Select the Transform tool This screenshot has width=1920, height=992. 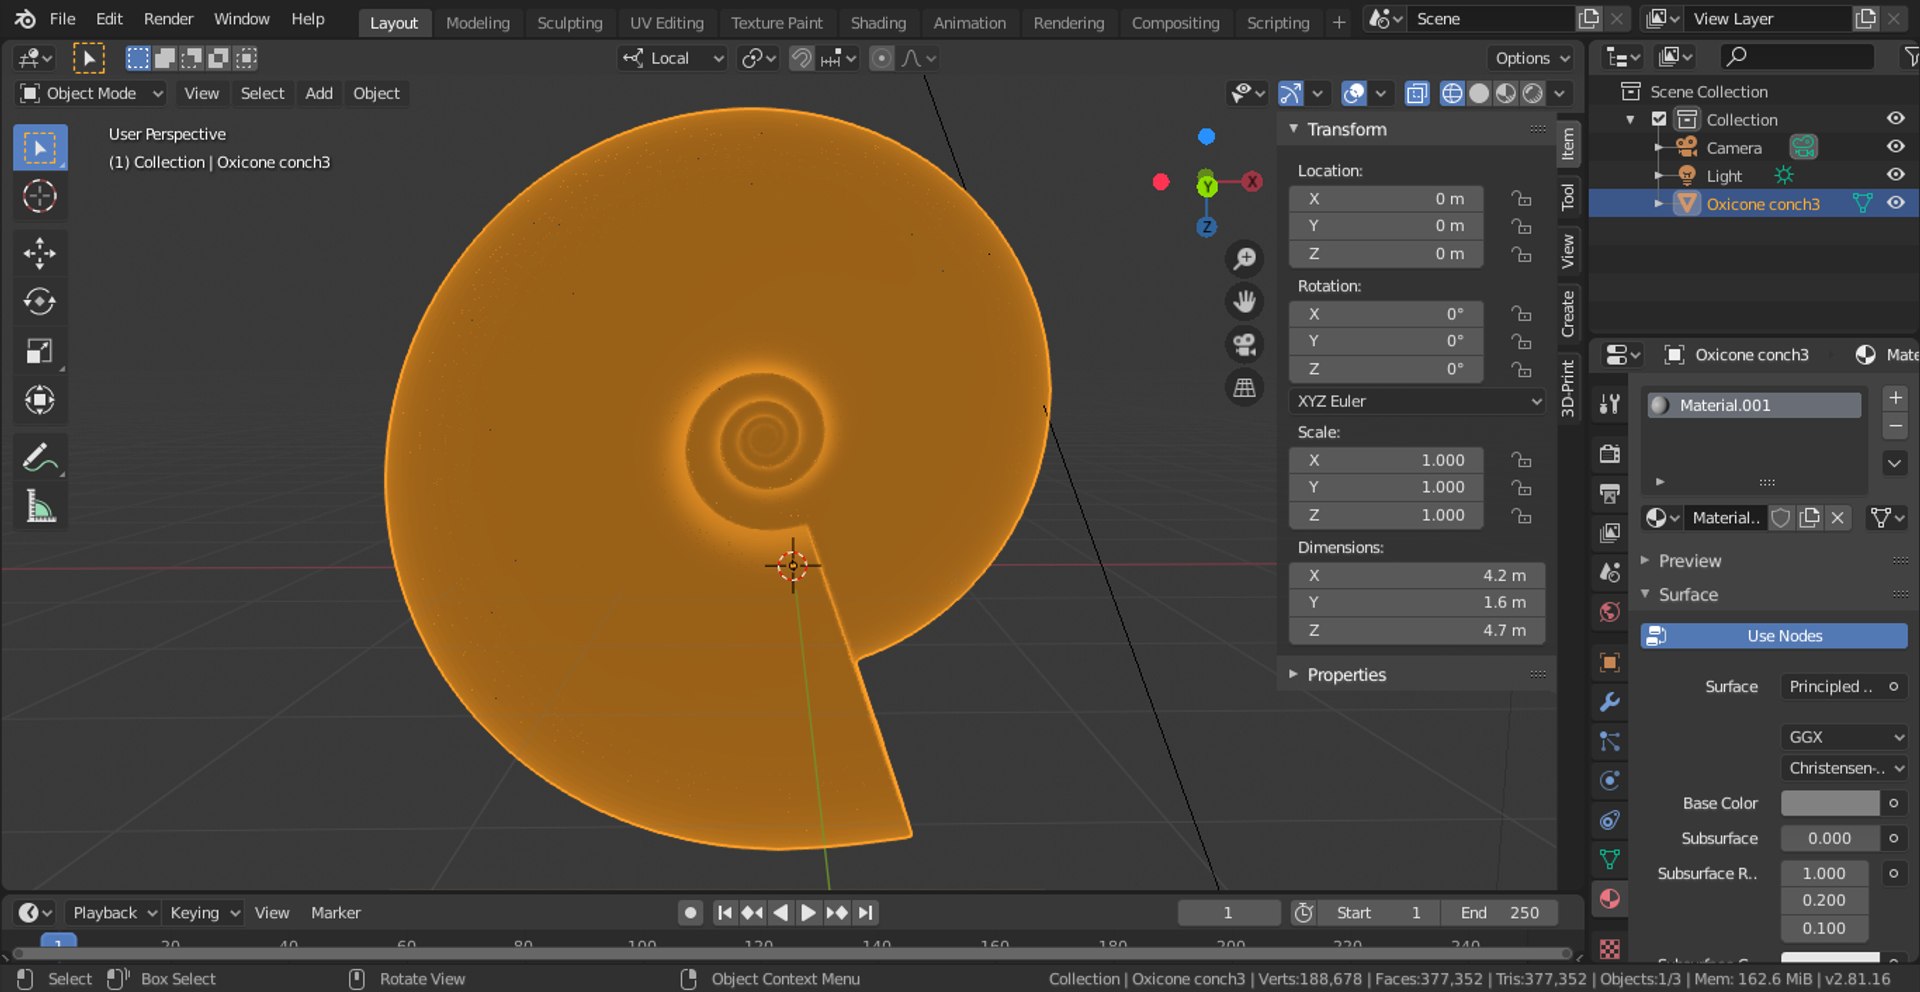pos(40,400)
